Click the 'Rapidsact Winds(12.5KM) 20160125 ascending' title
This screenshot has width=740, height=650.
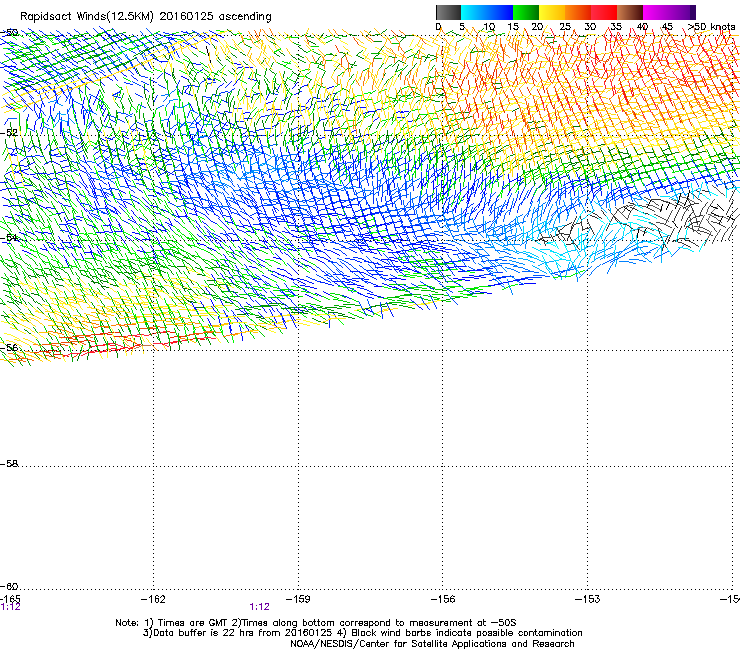pos(146,17)
